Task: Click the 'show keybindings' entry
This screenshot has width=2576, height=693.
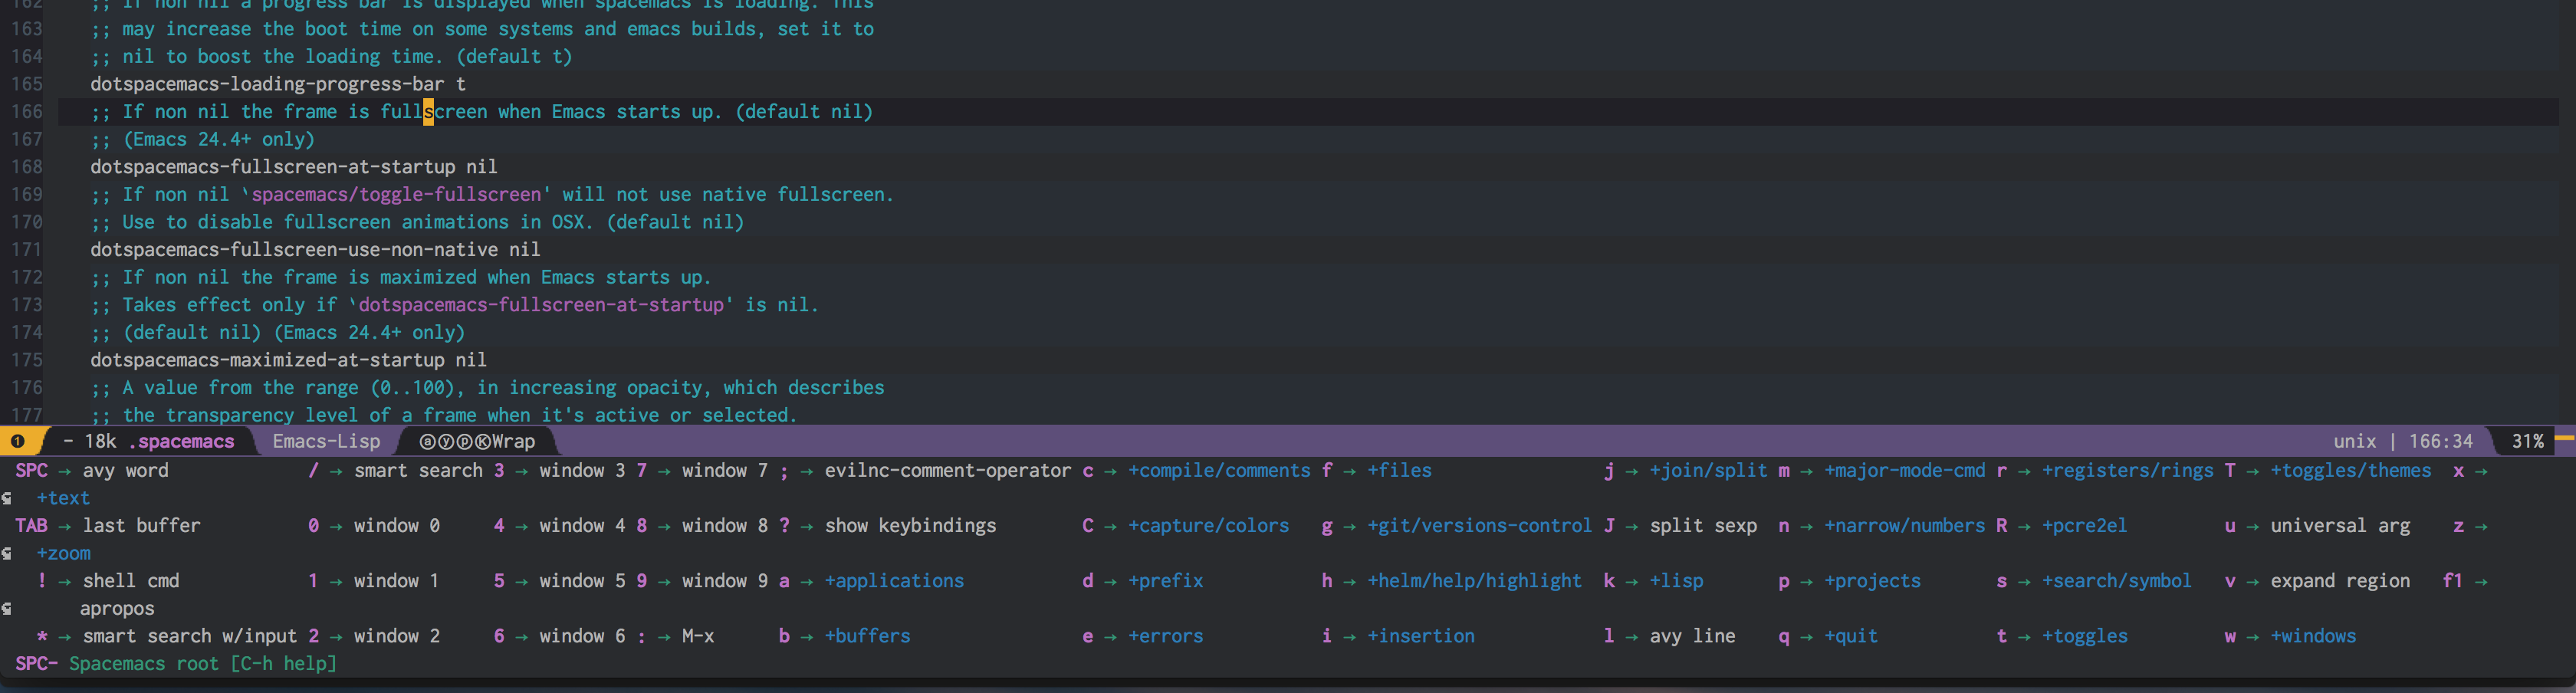Action: tap(910, 525)
